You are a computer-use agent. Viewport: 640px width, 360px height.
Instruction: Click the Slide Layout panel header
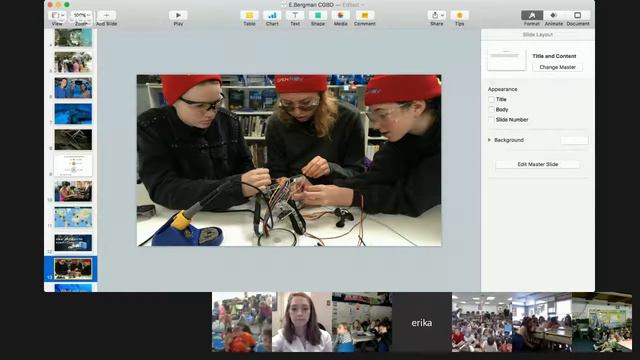pyautogui.click(x=538, y=35)
